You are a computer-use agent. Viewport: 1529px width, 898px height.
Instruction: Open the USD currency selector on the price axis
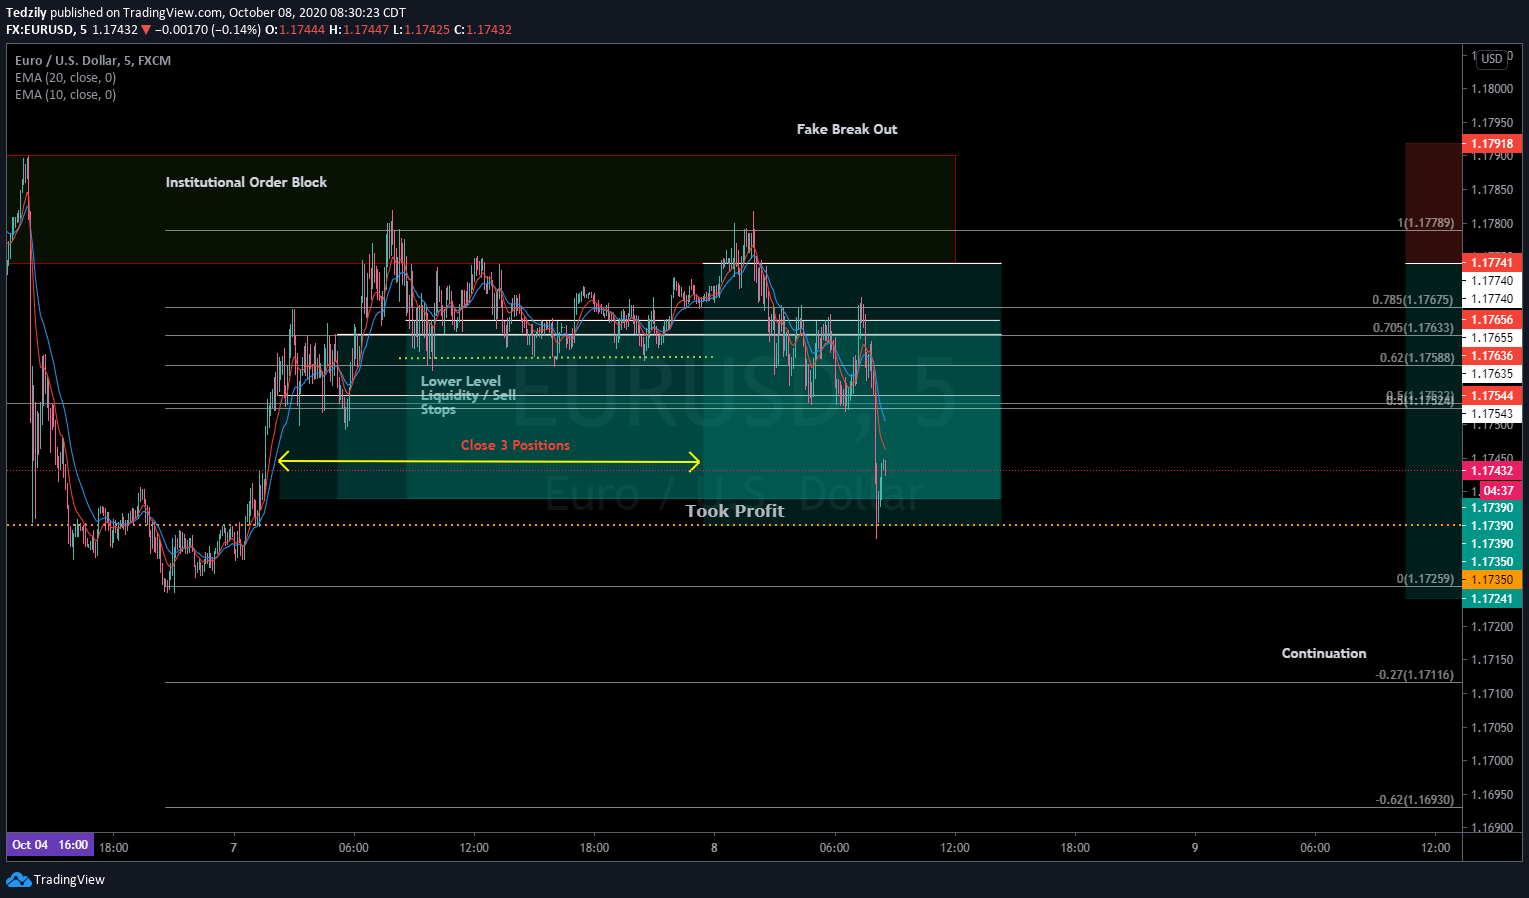point(1492,59)
